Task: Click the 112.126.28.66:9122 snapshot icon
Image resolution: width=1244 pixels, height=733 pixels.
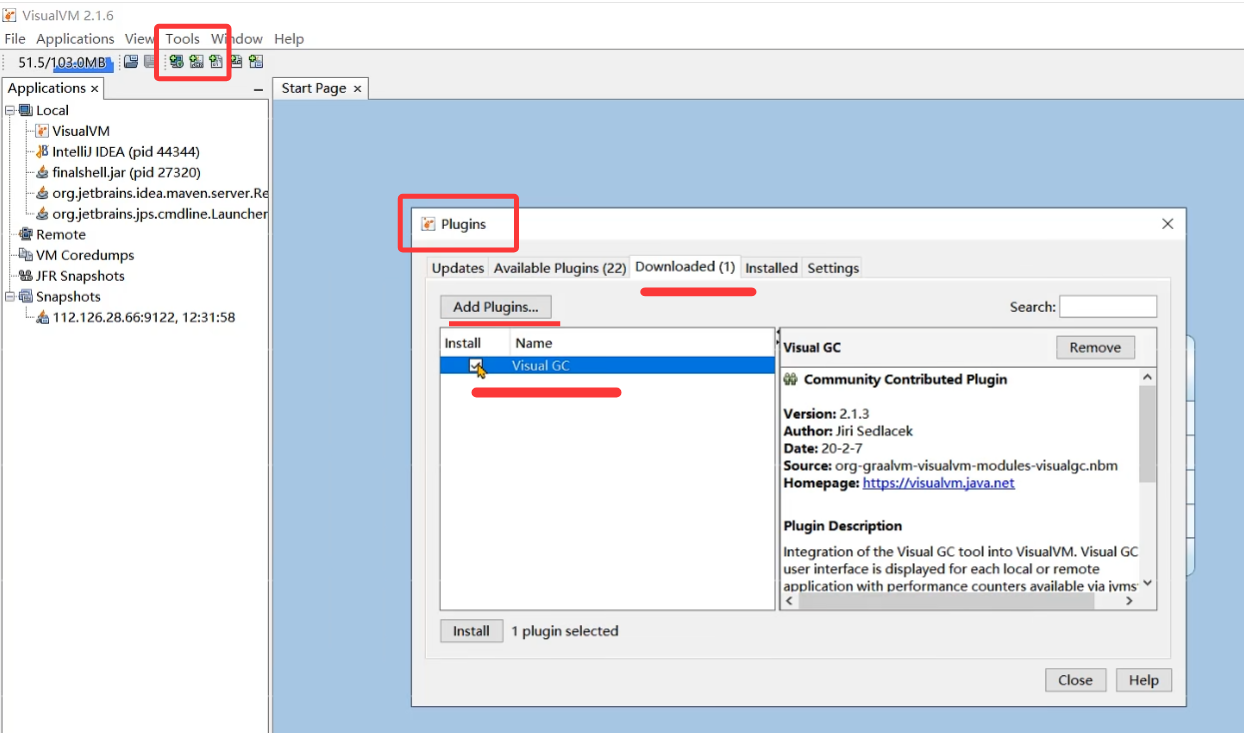Action: point(42,317)
